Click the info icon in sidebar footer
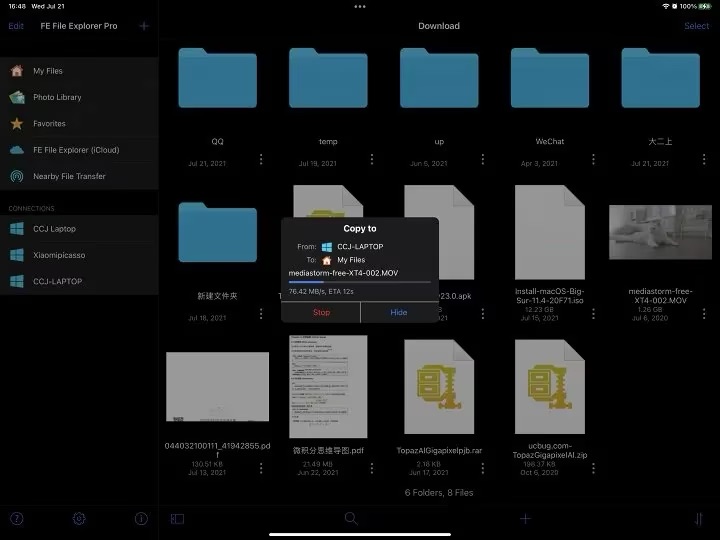Viewport: 720px width, 540px height. (141, 519)
